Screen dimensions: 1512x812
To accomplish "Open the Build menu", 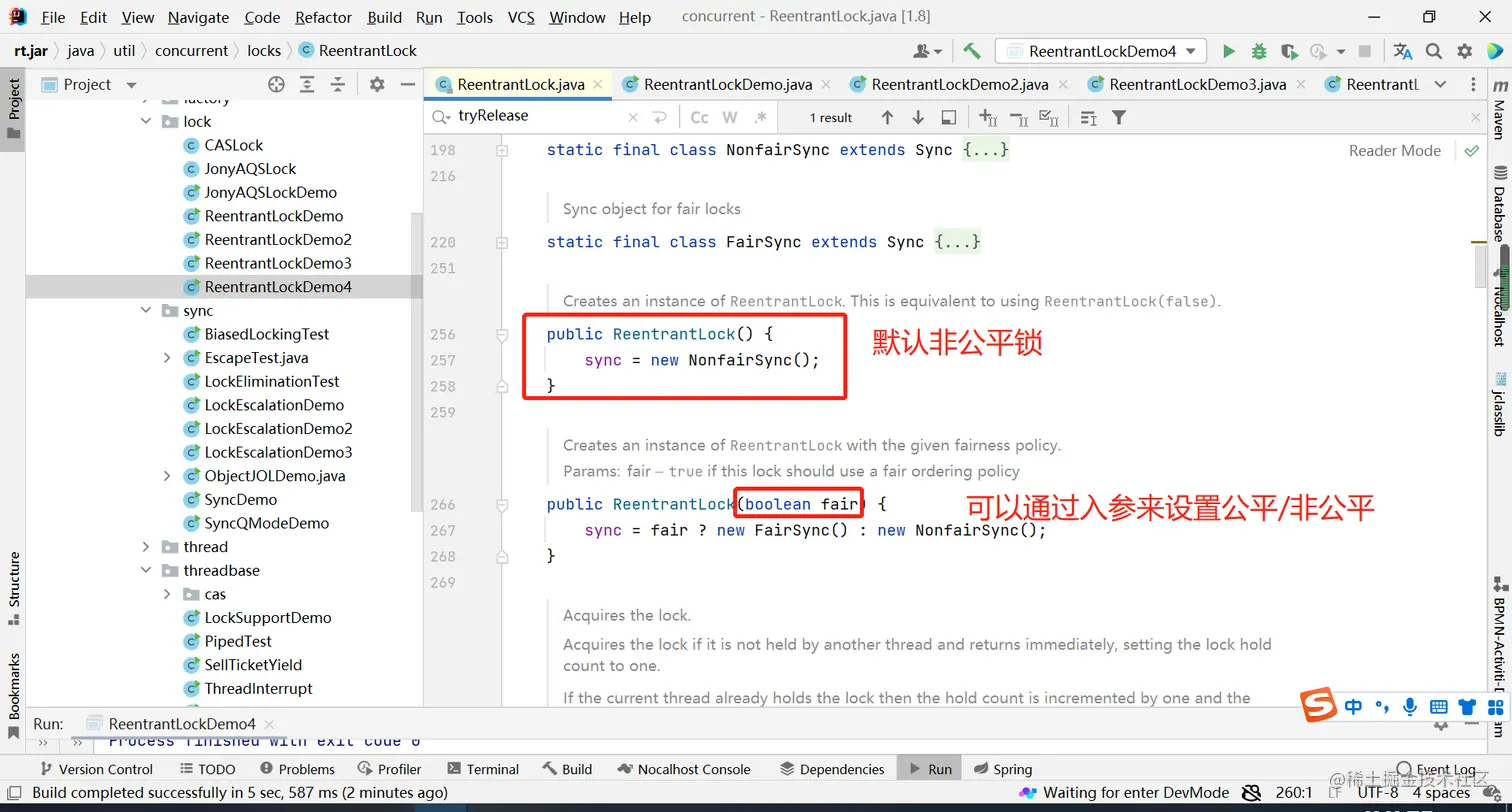I will [x=384, y=17].
